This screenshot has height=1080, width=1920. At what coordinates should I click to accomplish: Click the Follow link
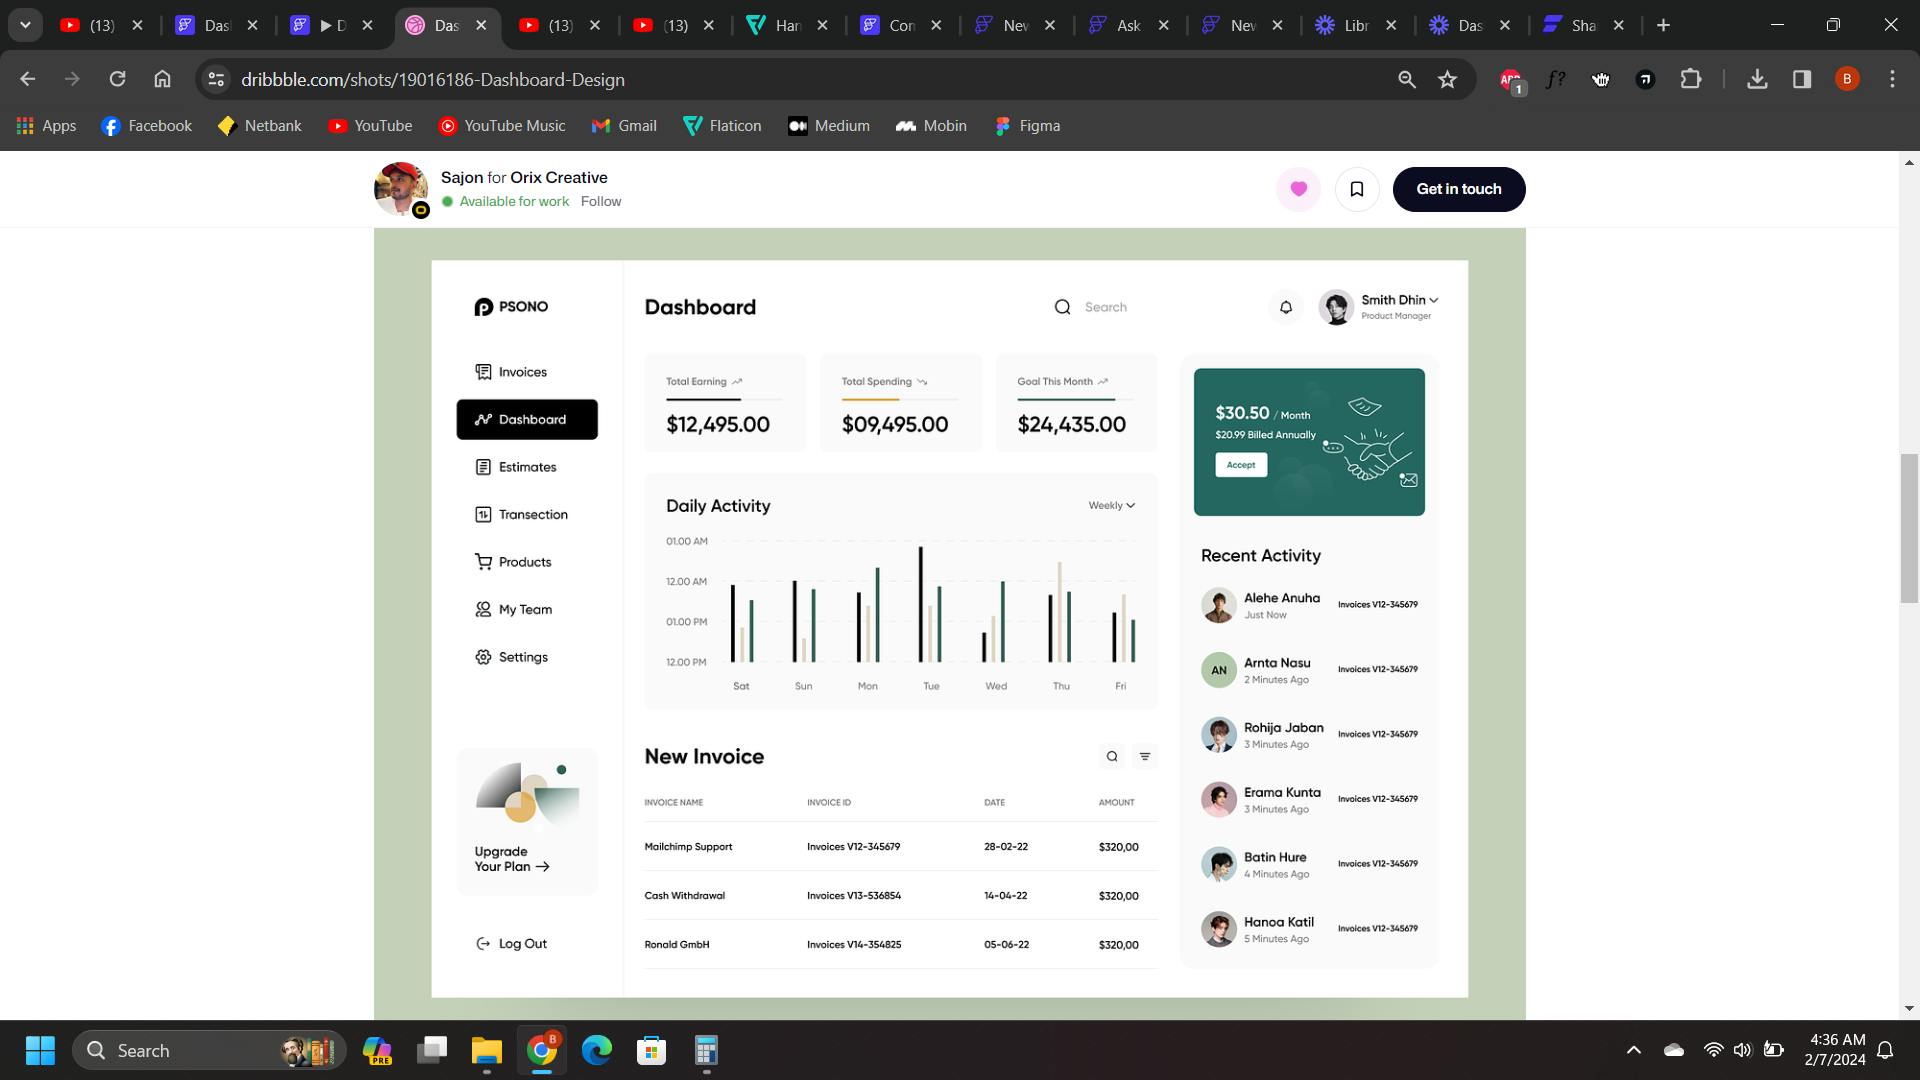point(601,202)
